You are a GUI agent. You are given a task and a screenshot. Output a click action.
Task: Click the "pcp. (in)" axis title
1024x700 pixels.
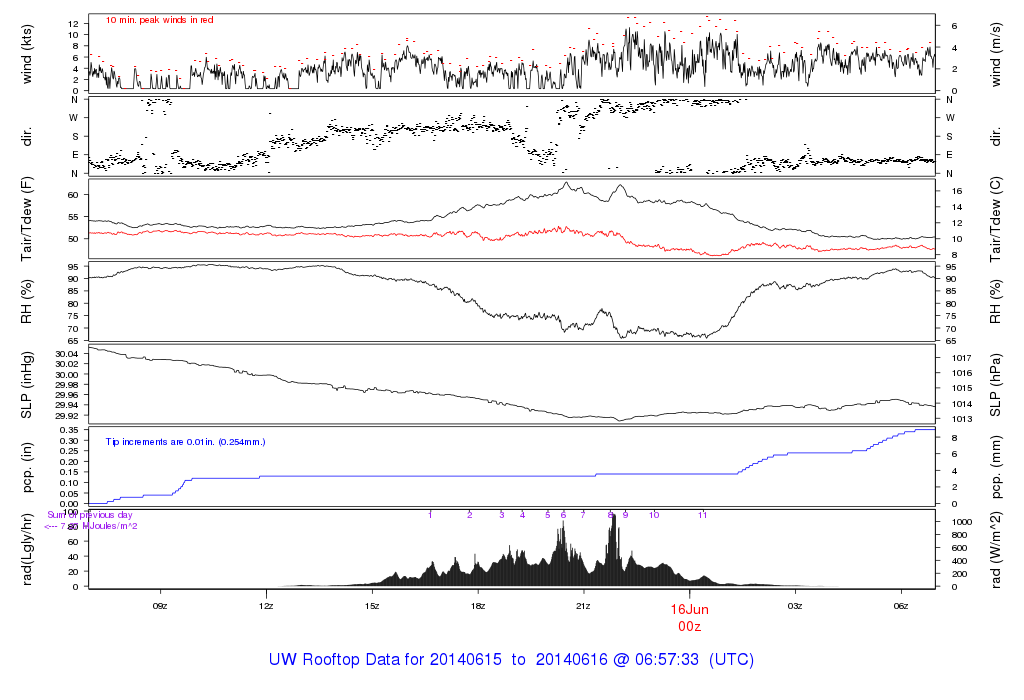[x=27, y=467]
